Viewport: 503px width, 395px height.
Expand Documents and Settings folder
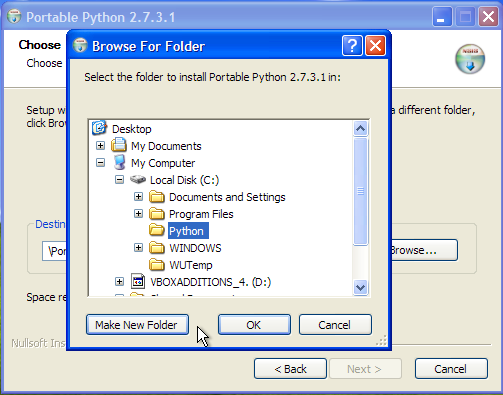pos(138,197)
